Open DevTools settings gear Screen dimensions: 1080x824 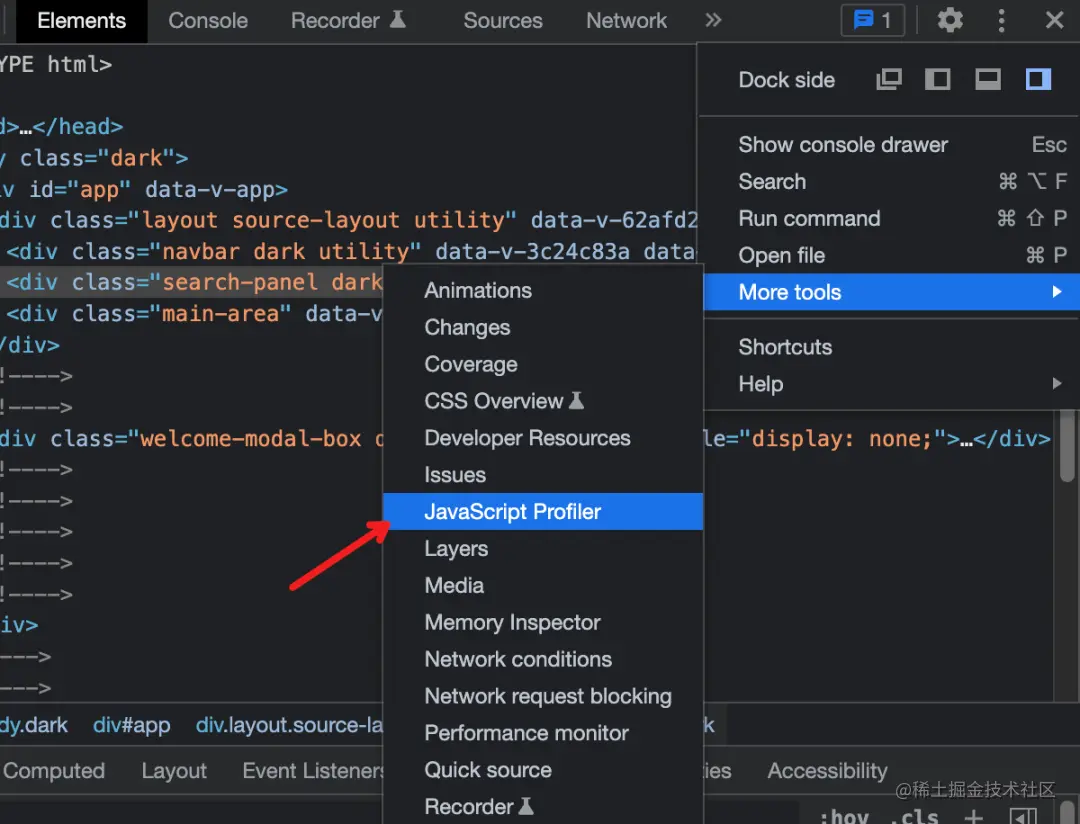pyautogui.click(x=950, y=20)
